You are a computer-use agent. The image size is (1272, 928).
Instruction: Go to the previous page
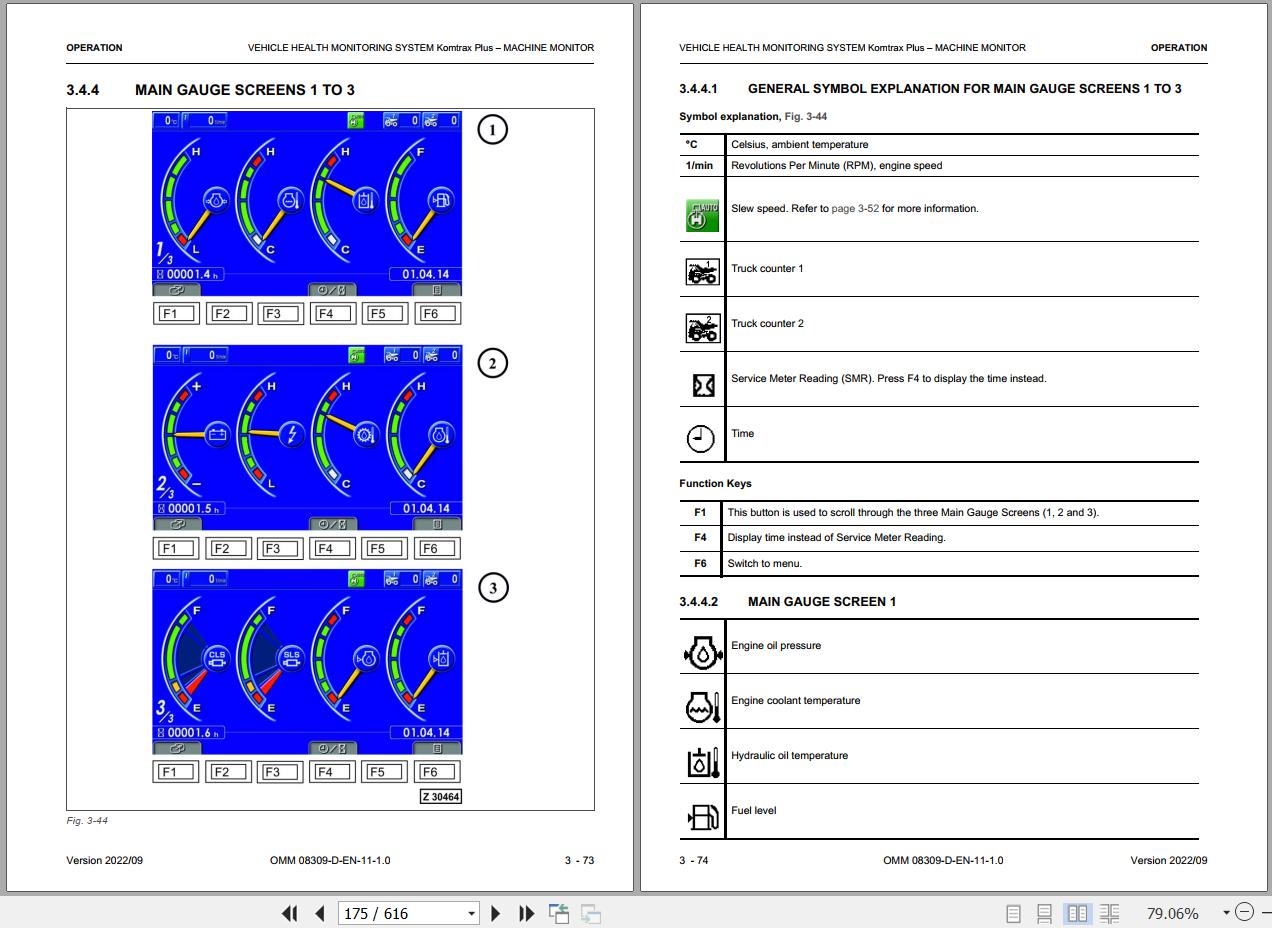click(320, 913)
